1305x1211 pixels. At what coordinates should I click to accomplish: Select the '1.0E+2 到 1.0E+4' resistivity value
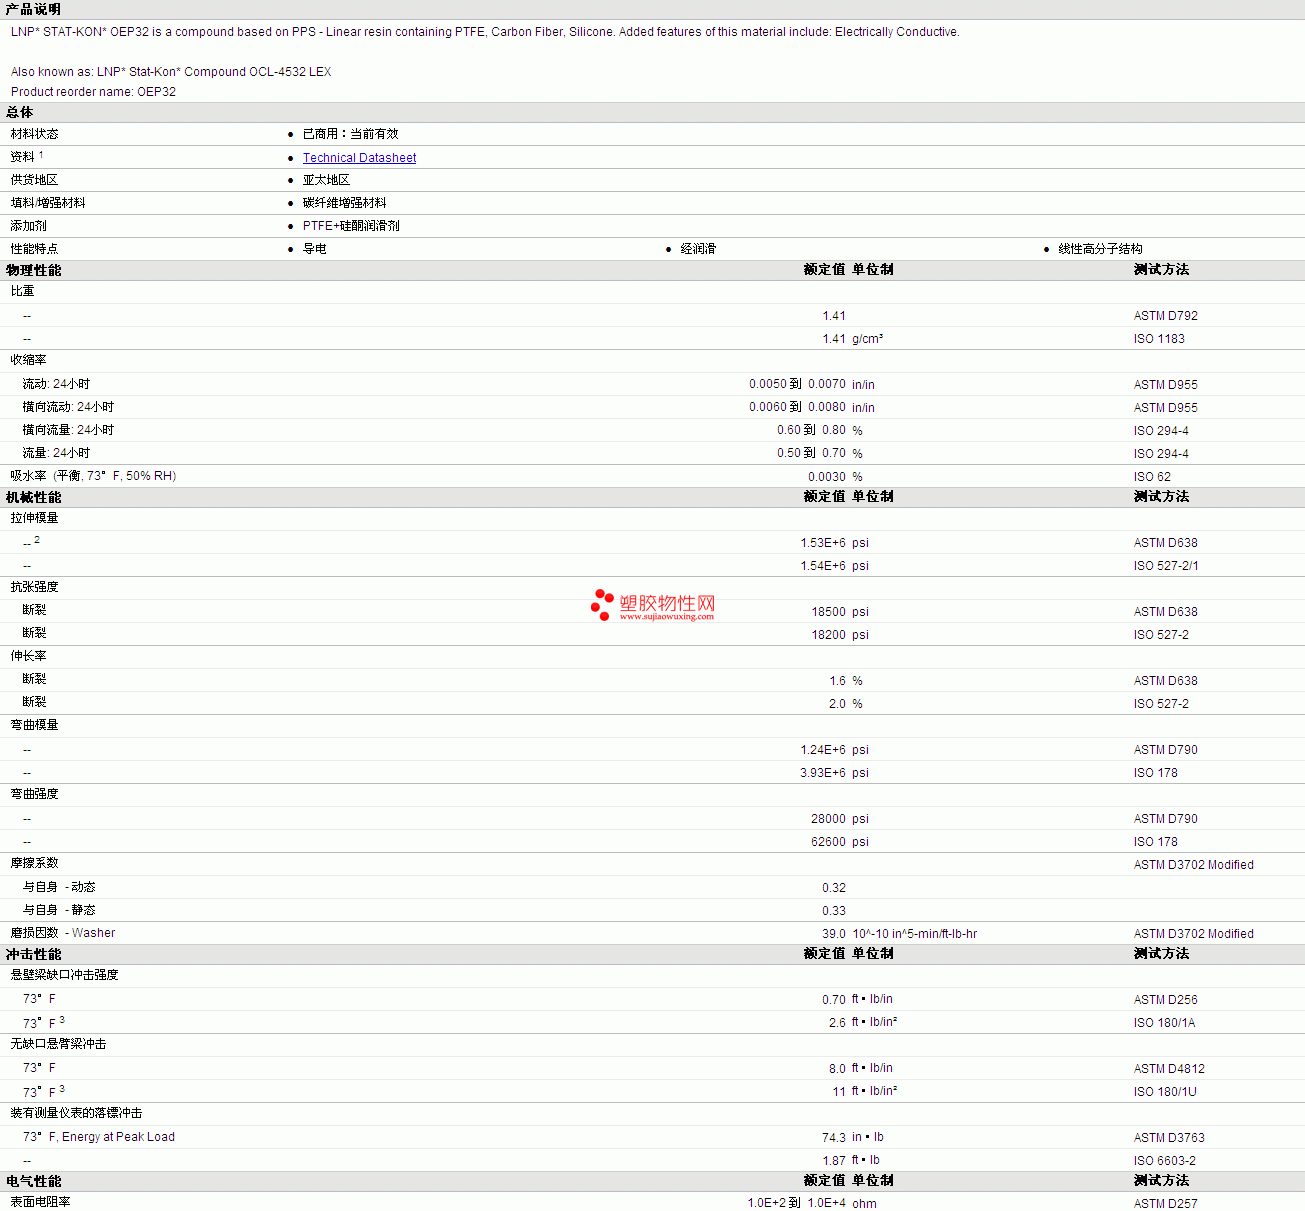[x=796, y=1203]
